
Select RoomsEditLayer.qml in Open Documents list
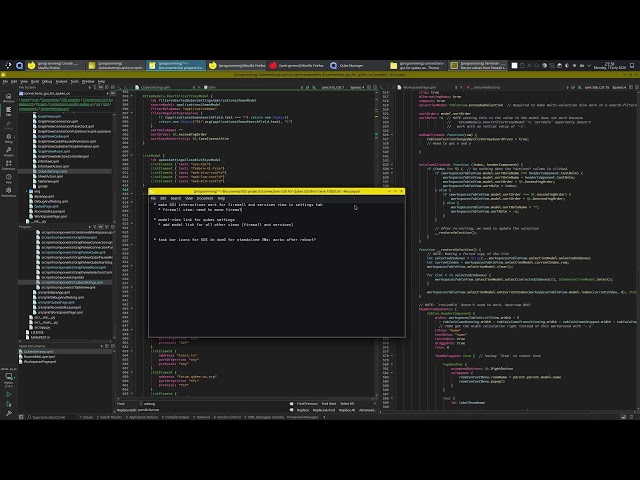[39, 357]
